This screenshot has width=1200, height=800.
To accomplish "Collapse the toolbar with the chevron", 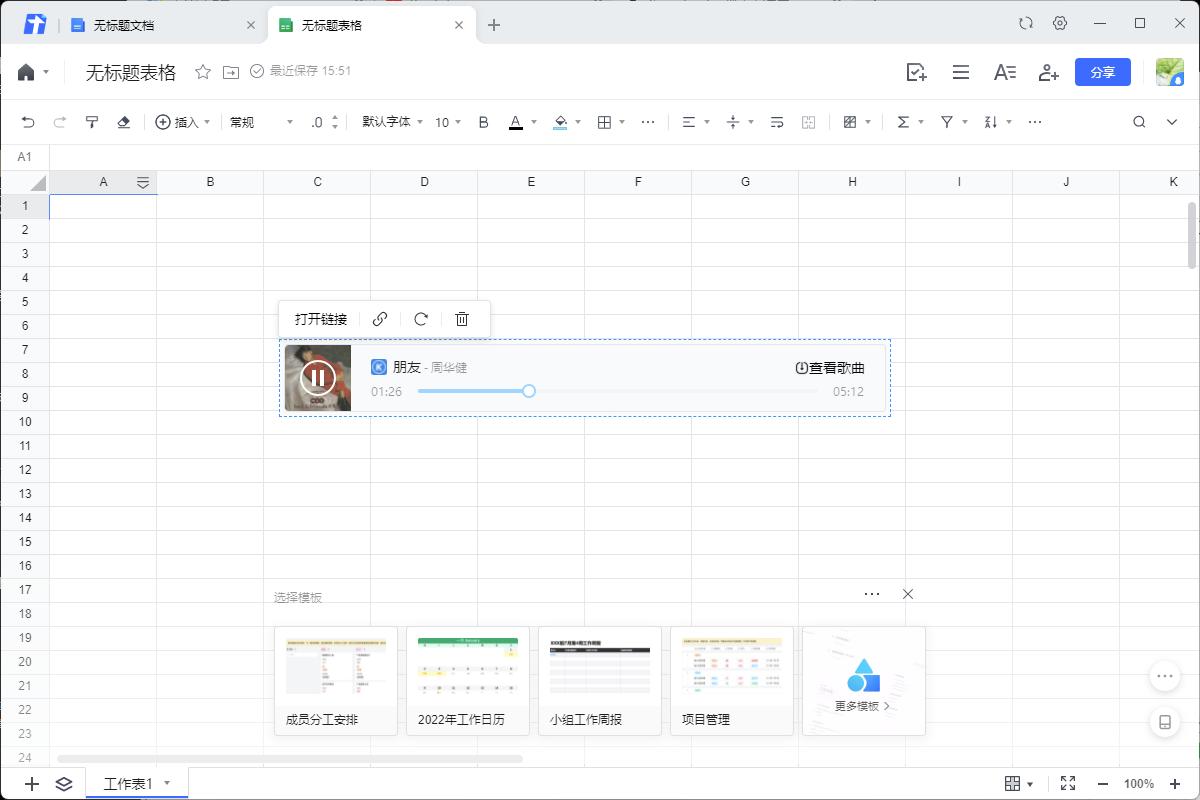I will click(1171, 121).
